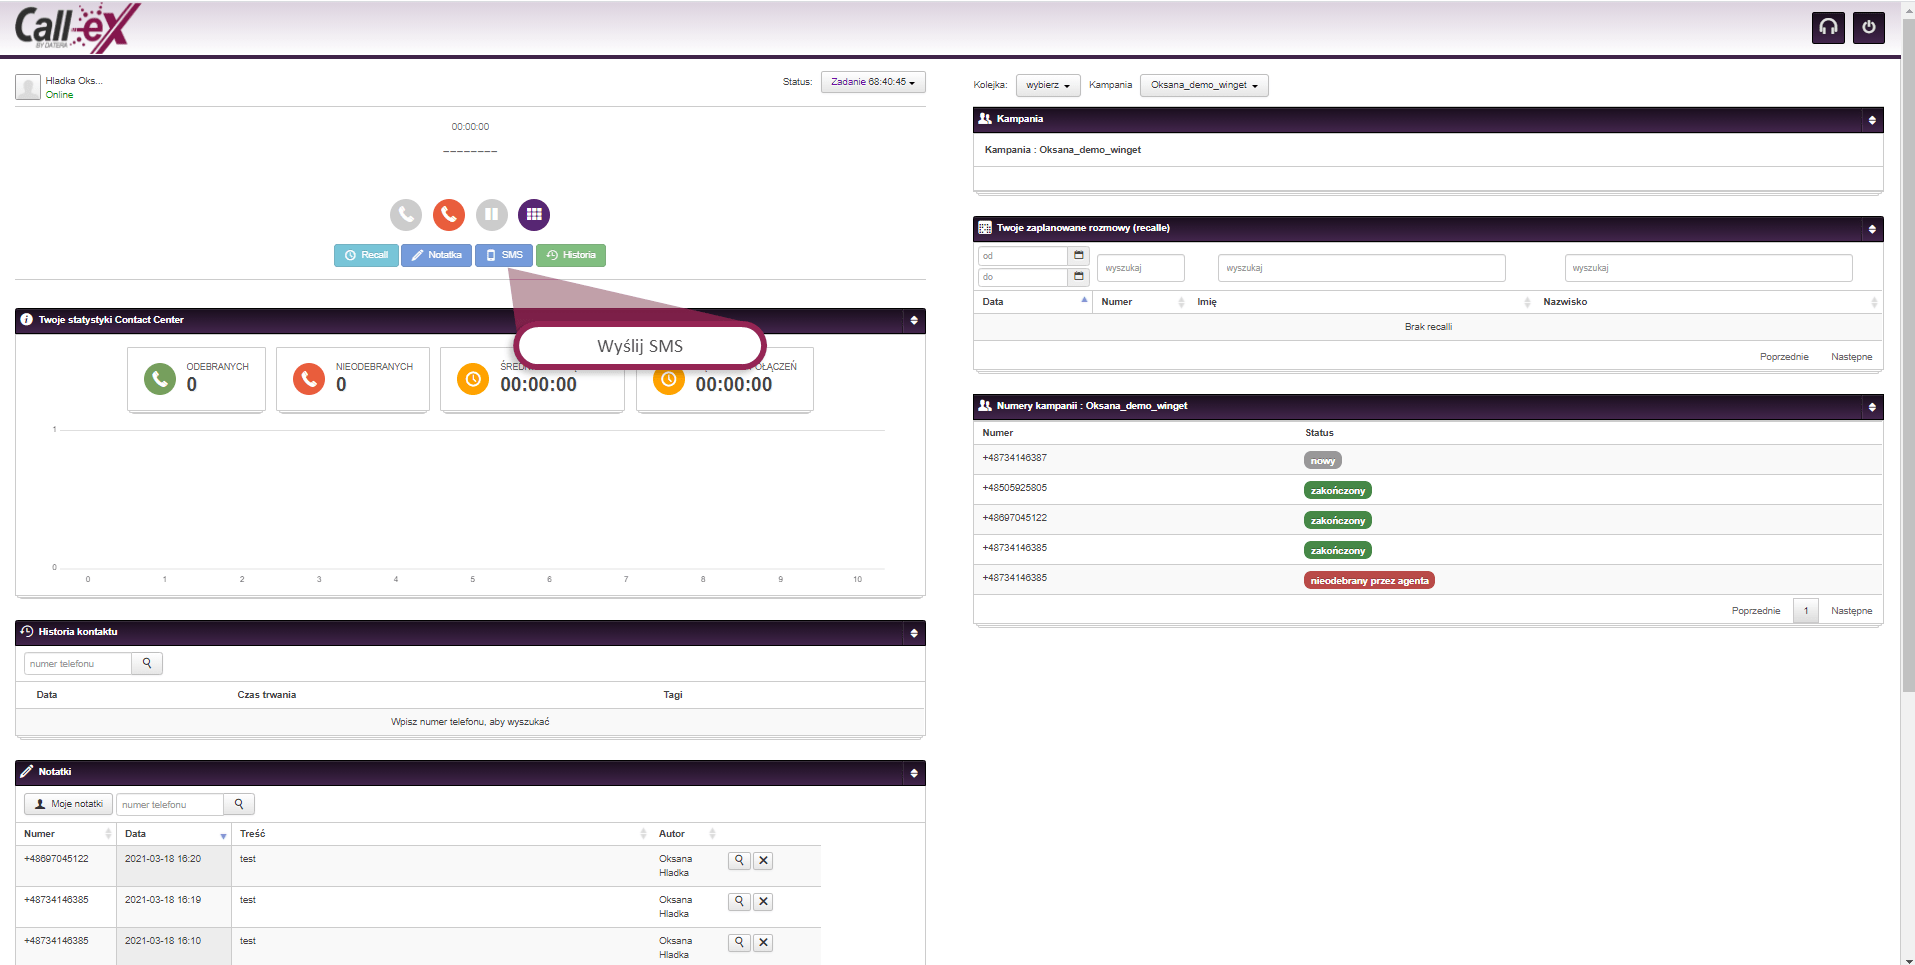Click the red hang-up call button
Screen dimensions: 1915x965
tap(449, 214)
